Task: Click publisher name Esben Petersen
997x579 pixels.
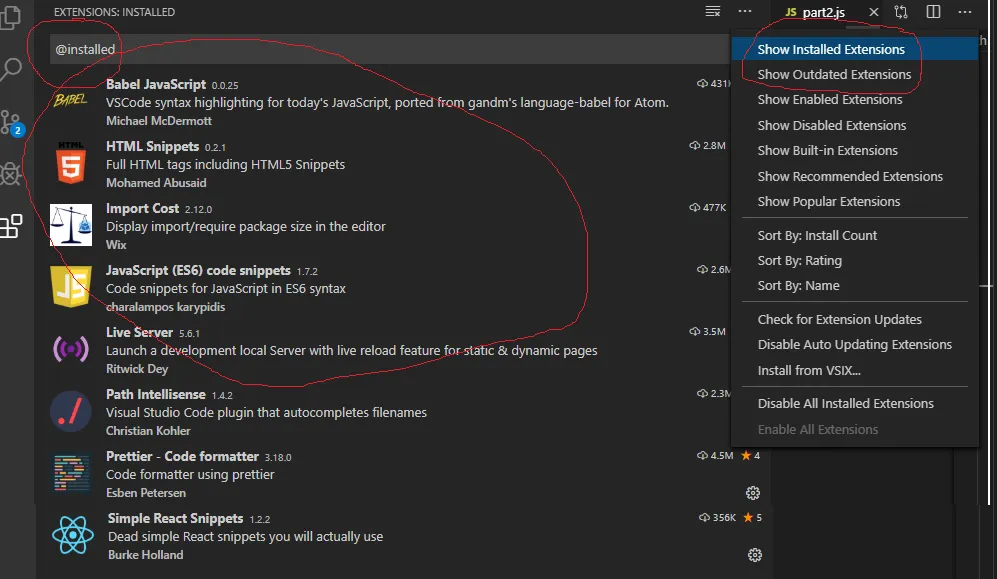Action: [x=146, y=493]
